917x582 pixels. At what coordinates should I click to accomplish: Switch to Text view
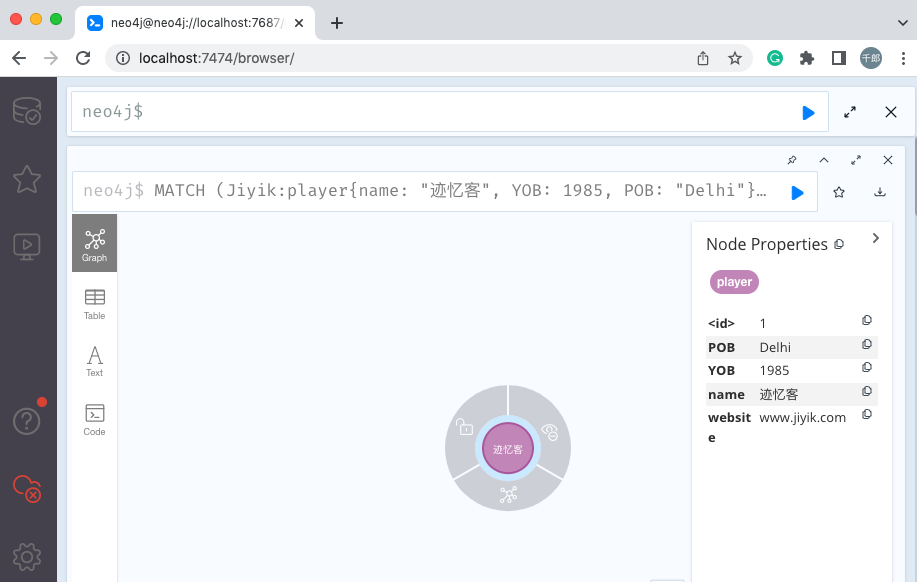[x=94, y=361]
